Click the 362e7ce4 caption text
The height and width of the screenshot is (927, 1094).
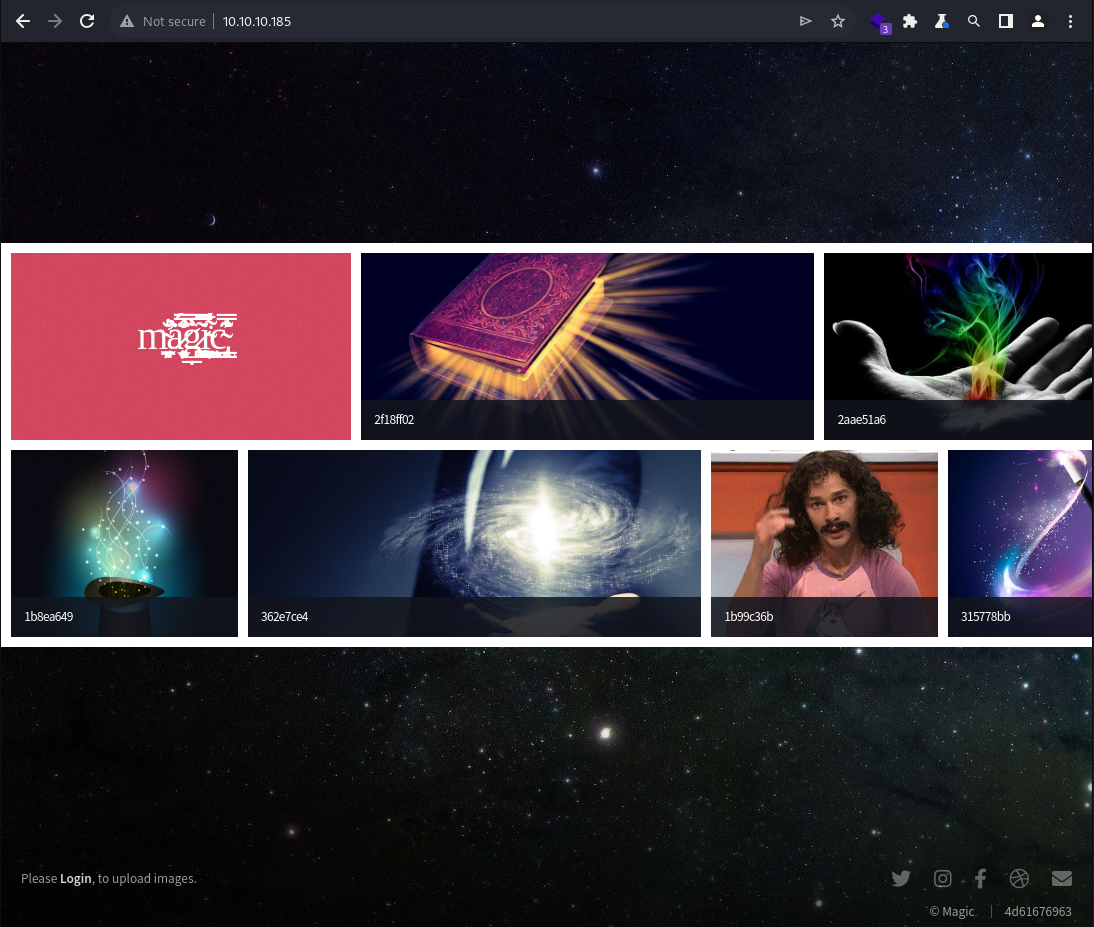click(x=284, y=617)
